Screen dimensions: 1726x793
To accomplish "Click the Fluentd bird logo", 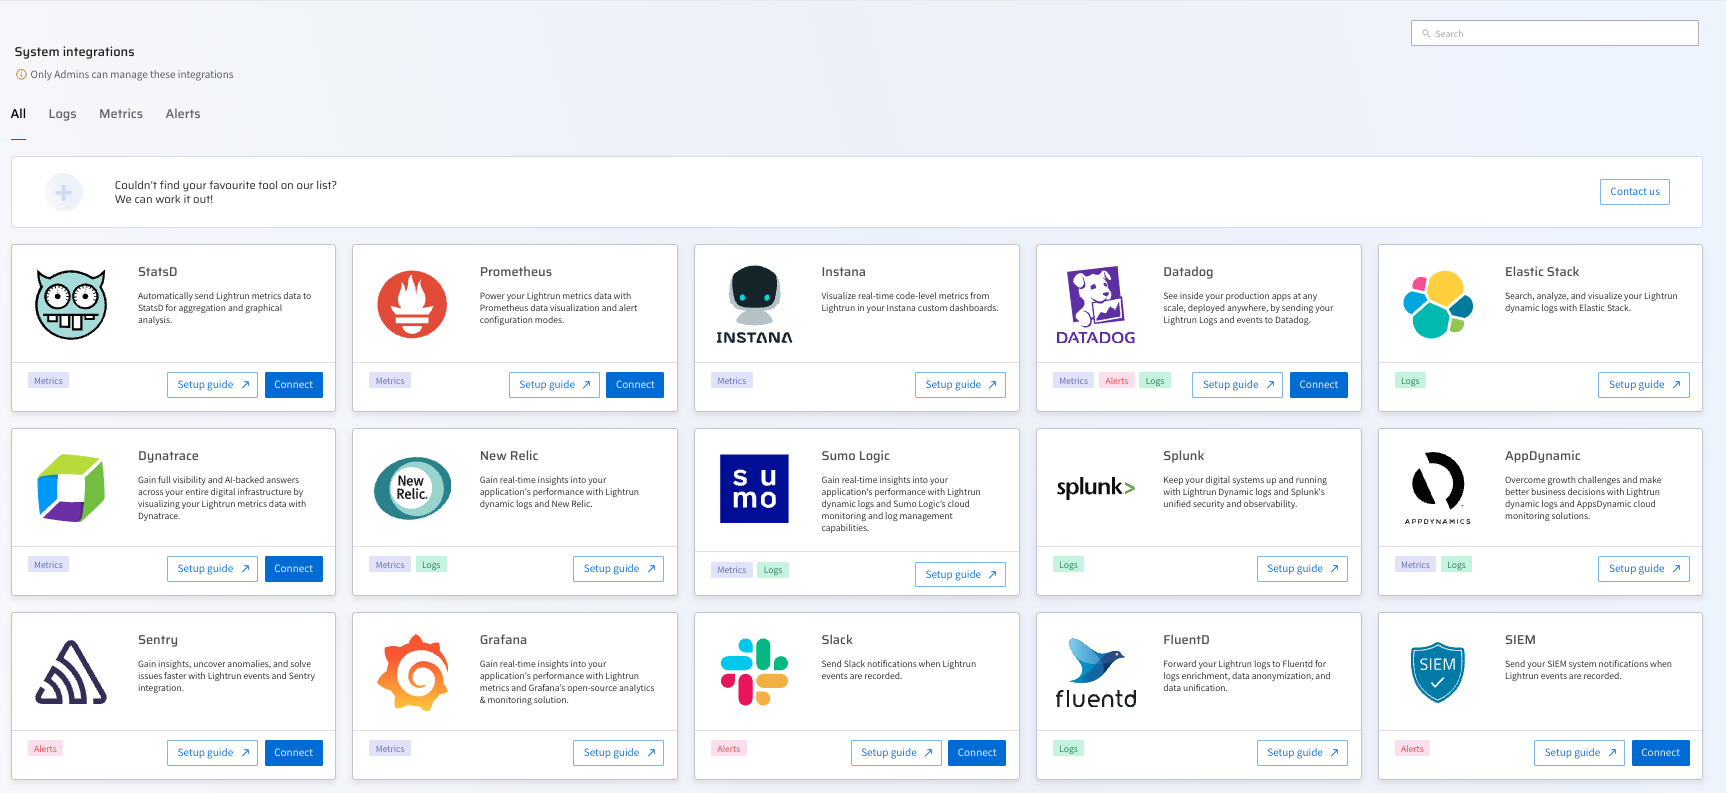I will click(x=1096, y=672).
